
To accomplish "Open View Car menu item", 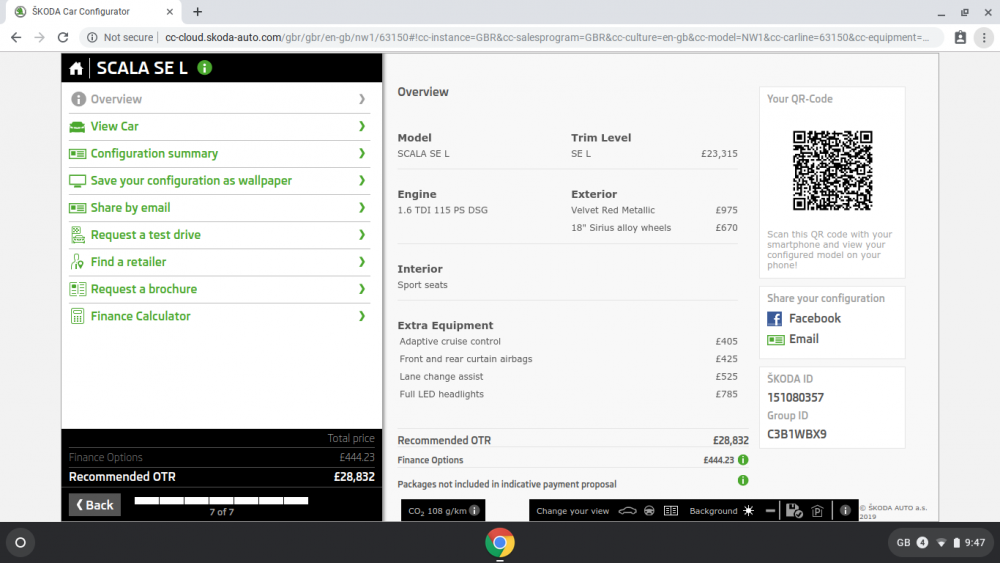I will 219,127.
